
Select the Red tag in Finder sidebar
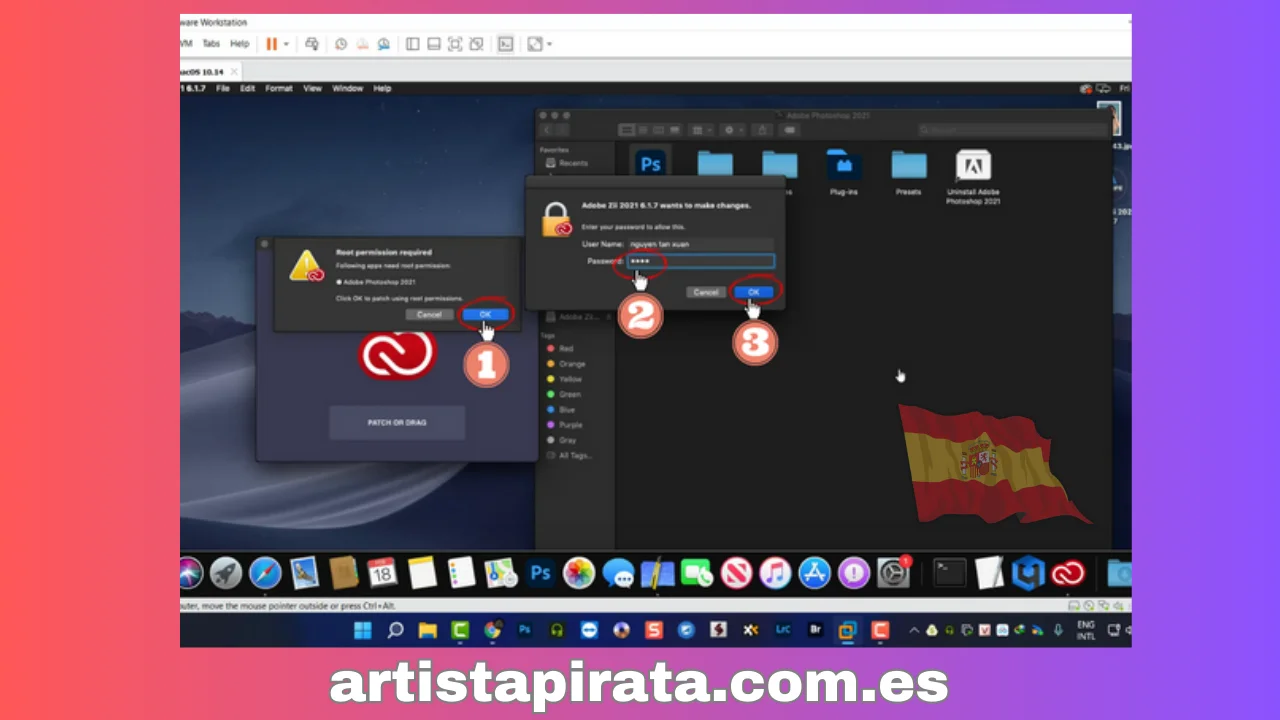point(566,348)
